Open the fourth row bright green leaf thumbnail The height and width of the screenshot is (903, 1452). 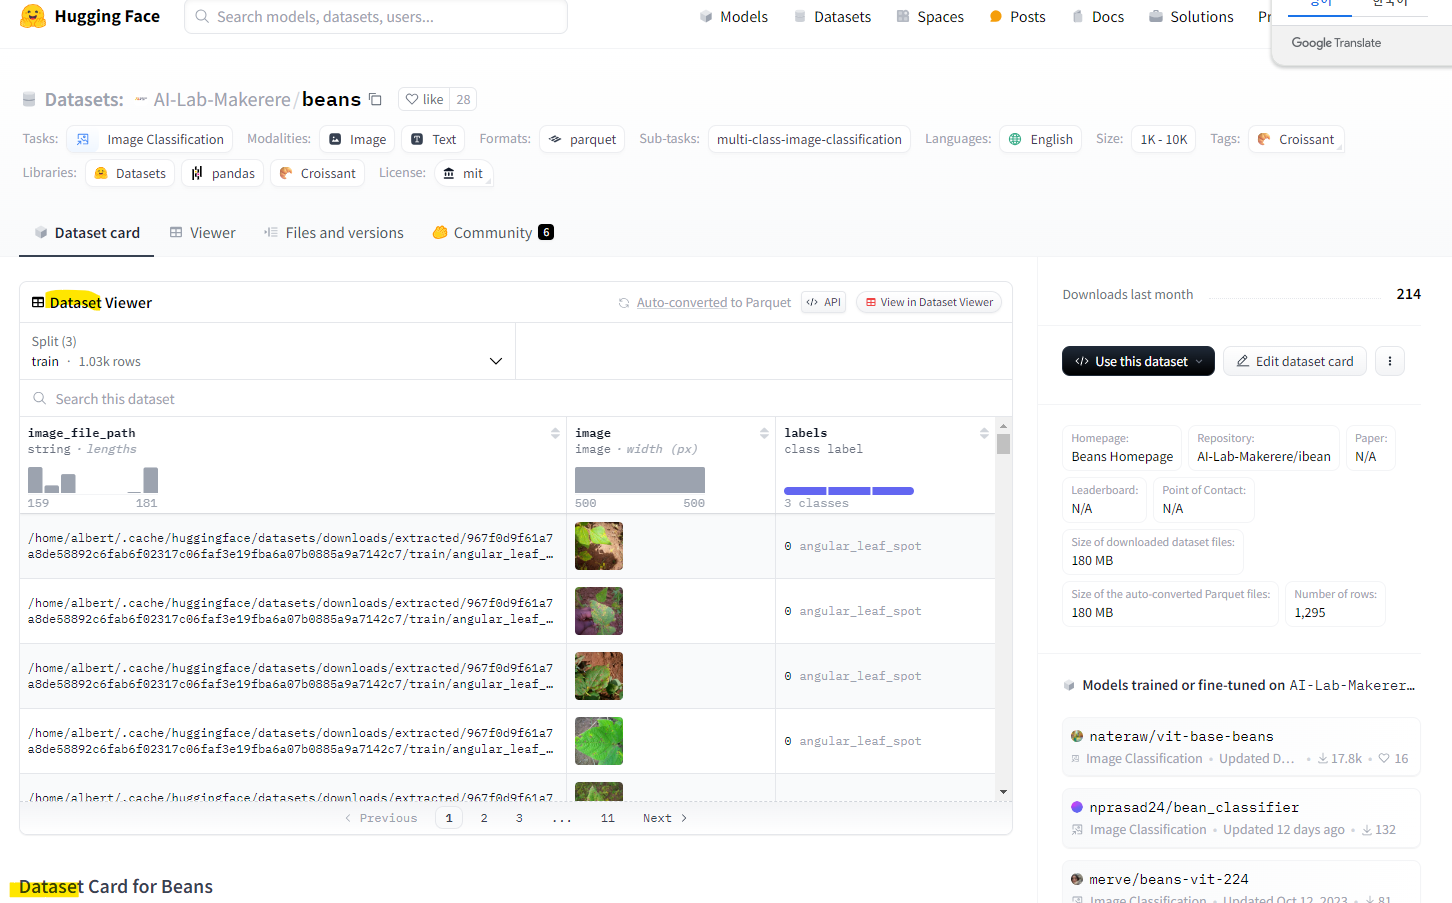tap(599, 741)
